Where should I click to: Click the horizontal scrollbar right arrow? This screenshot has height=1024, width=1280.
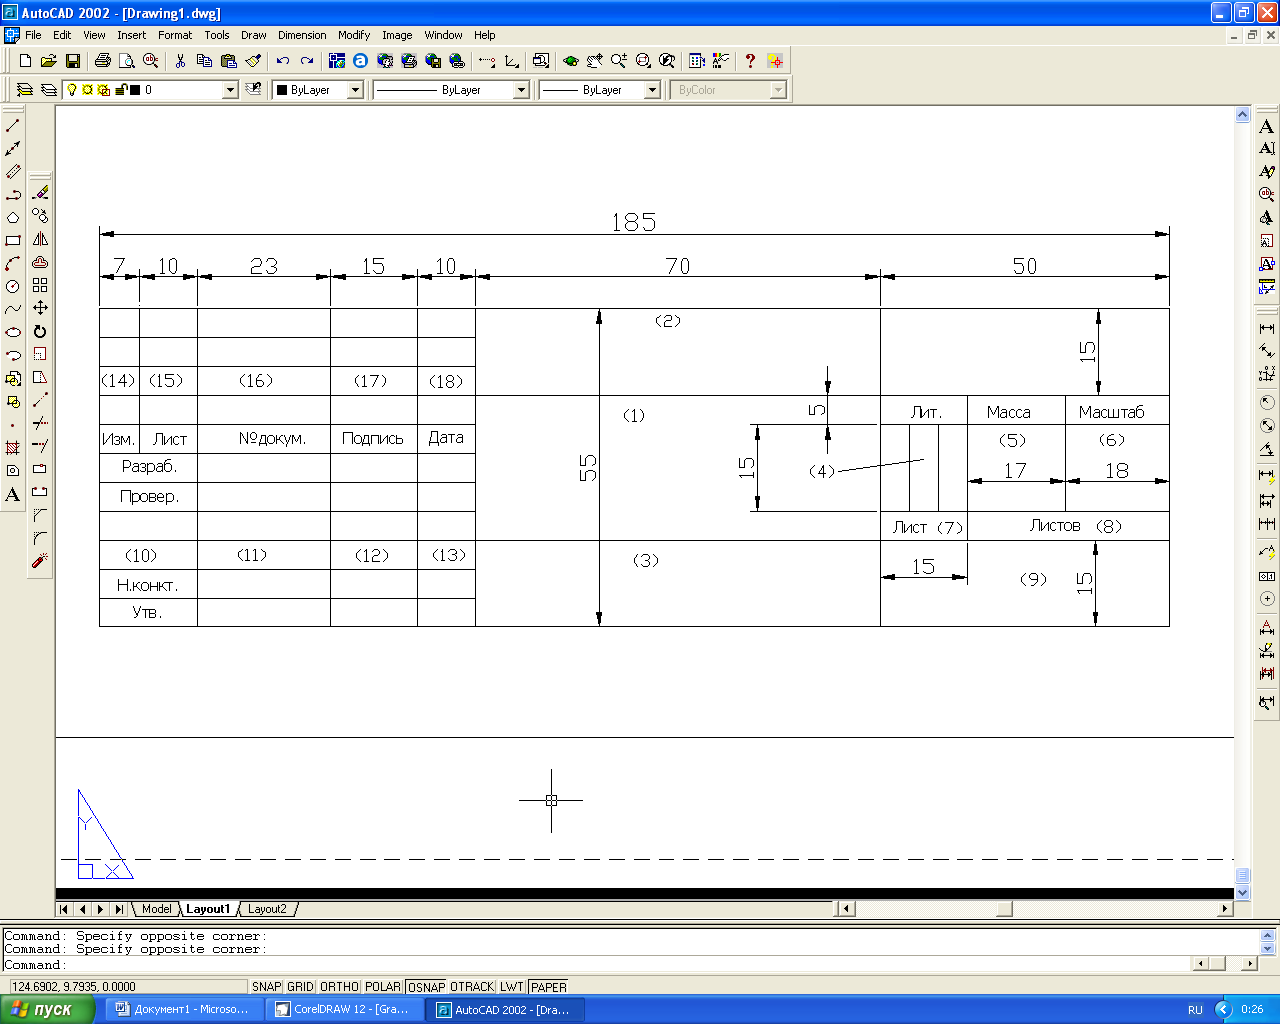coord(1226,909)
